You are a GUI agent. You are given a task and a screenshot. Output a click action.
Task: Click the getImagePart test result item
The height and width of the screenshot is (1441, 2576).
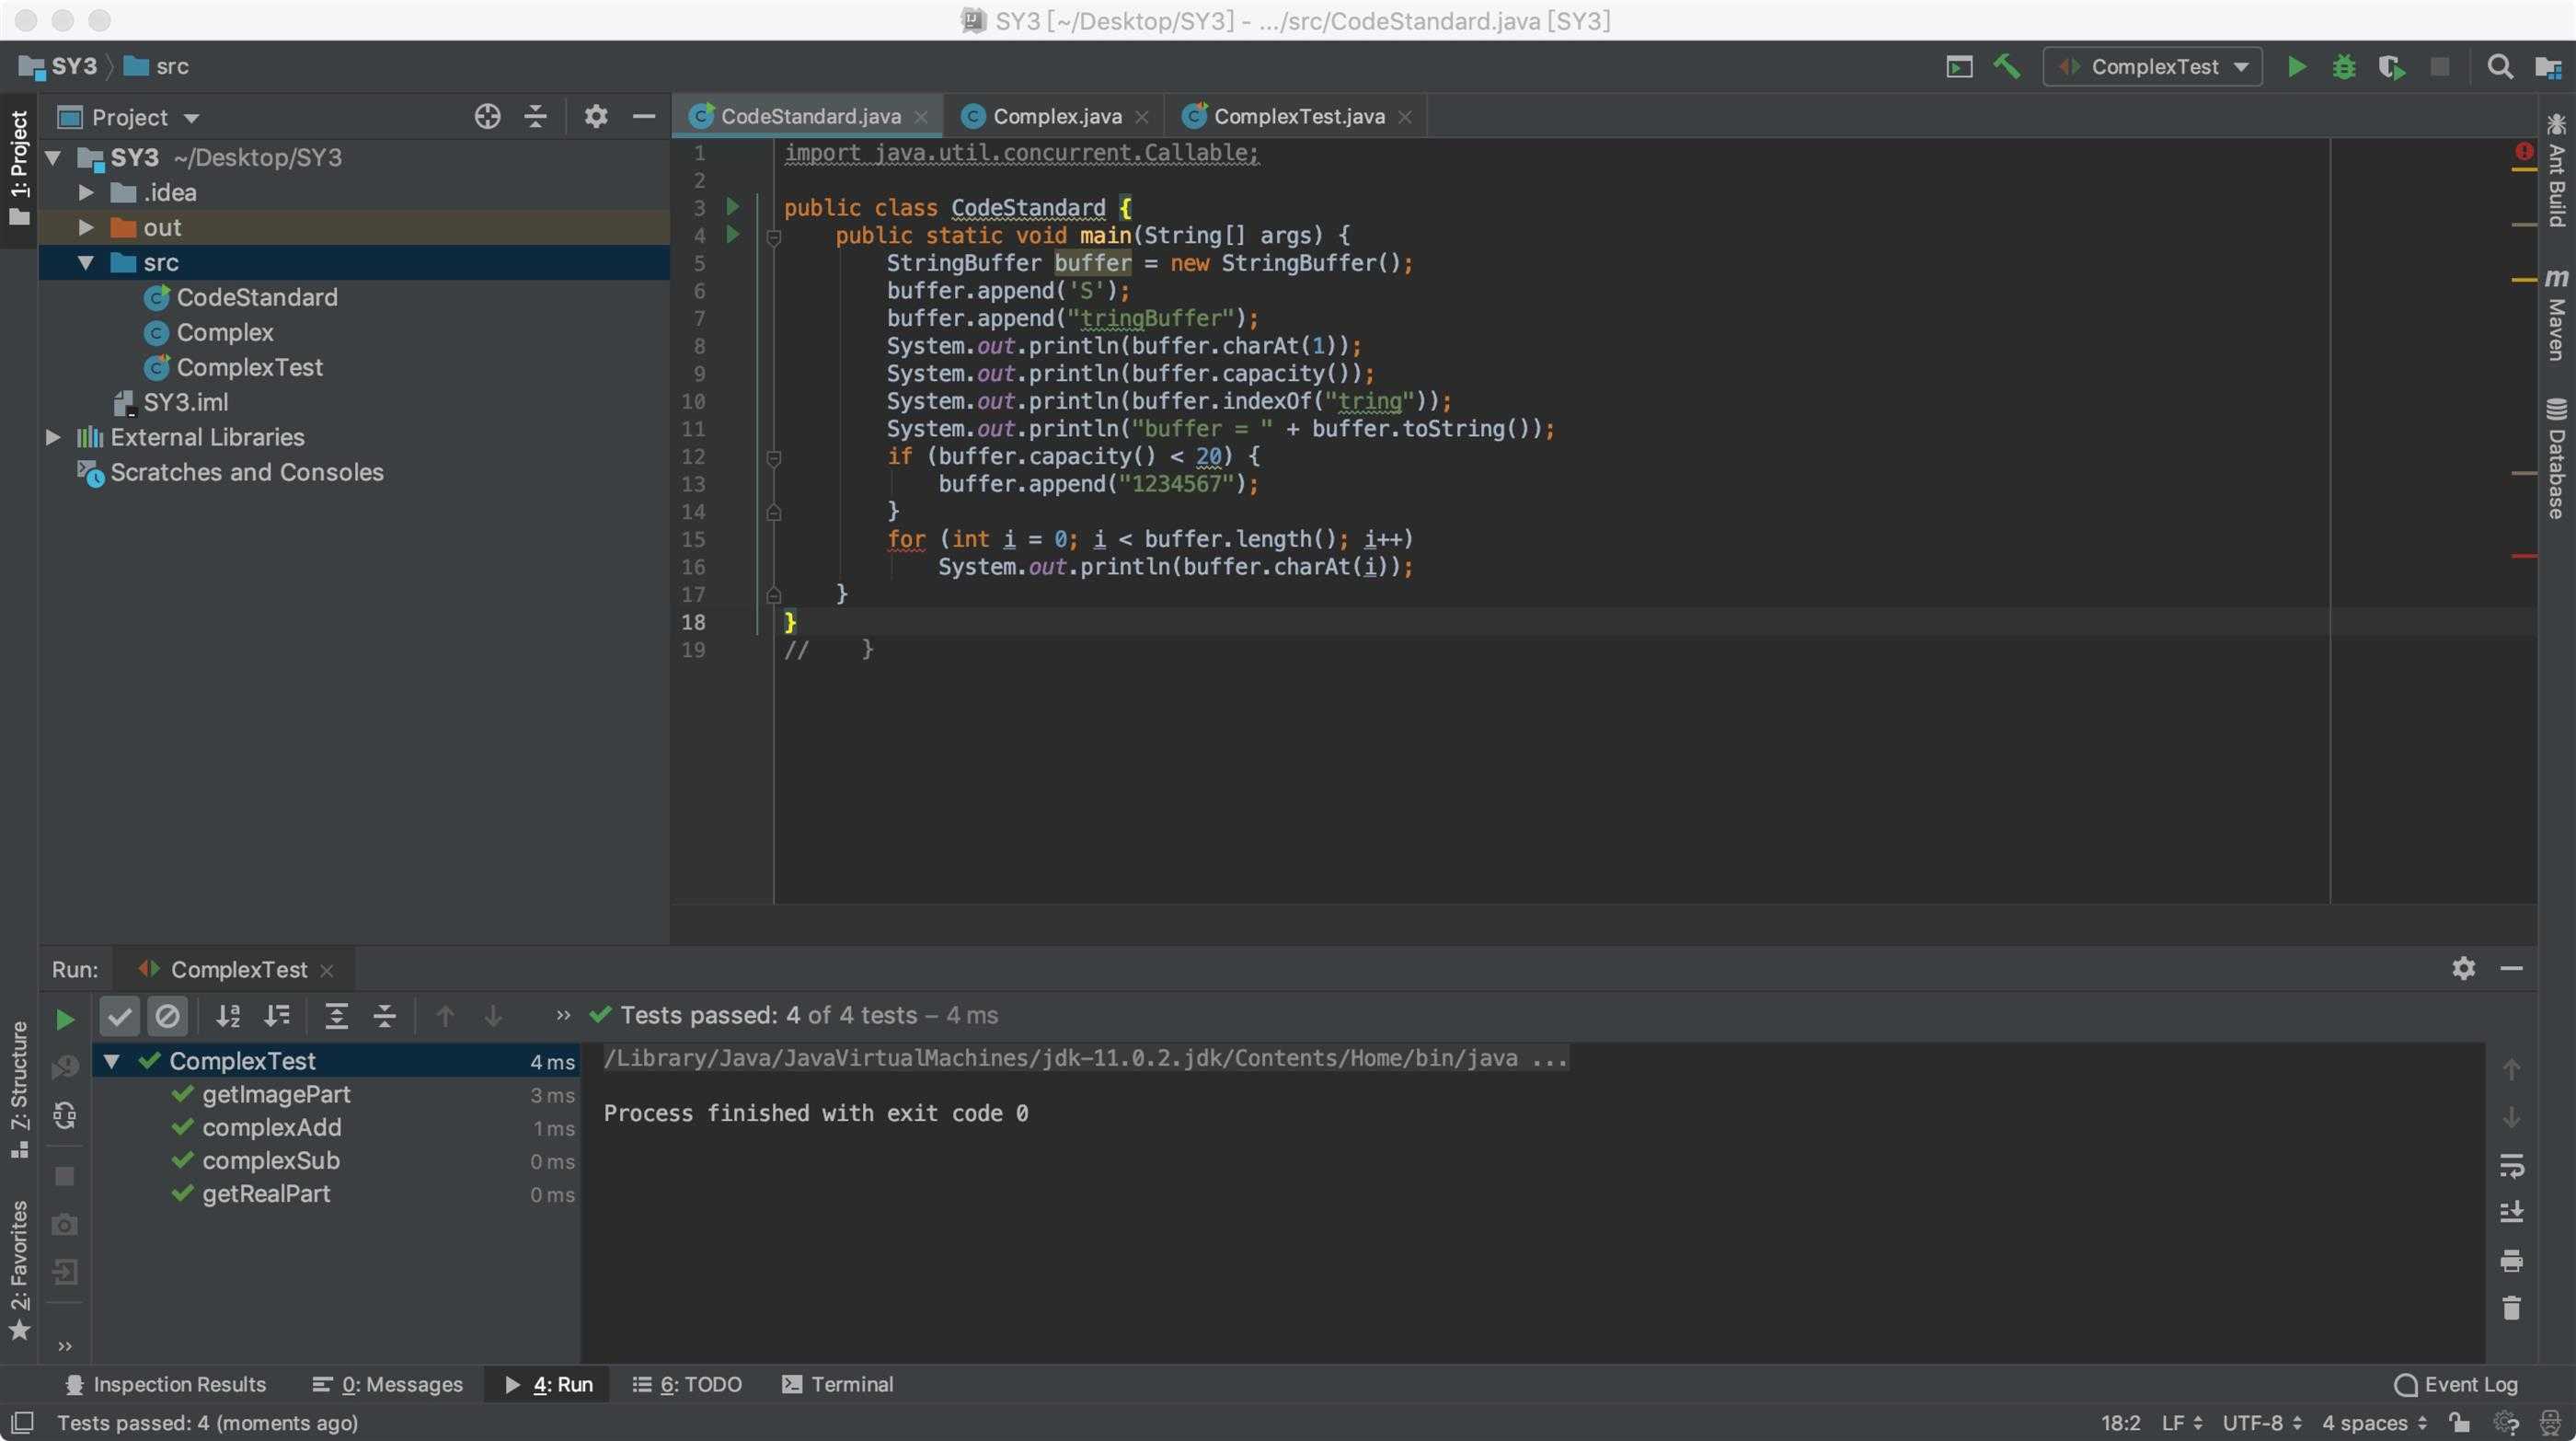pyautogui.click(x=276, y=1096)
